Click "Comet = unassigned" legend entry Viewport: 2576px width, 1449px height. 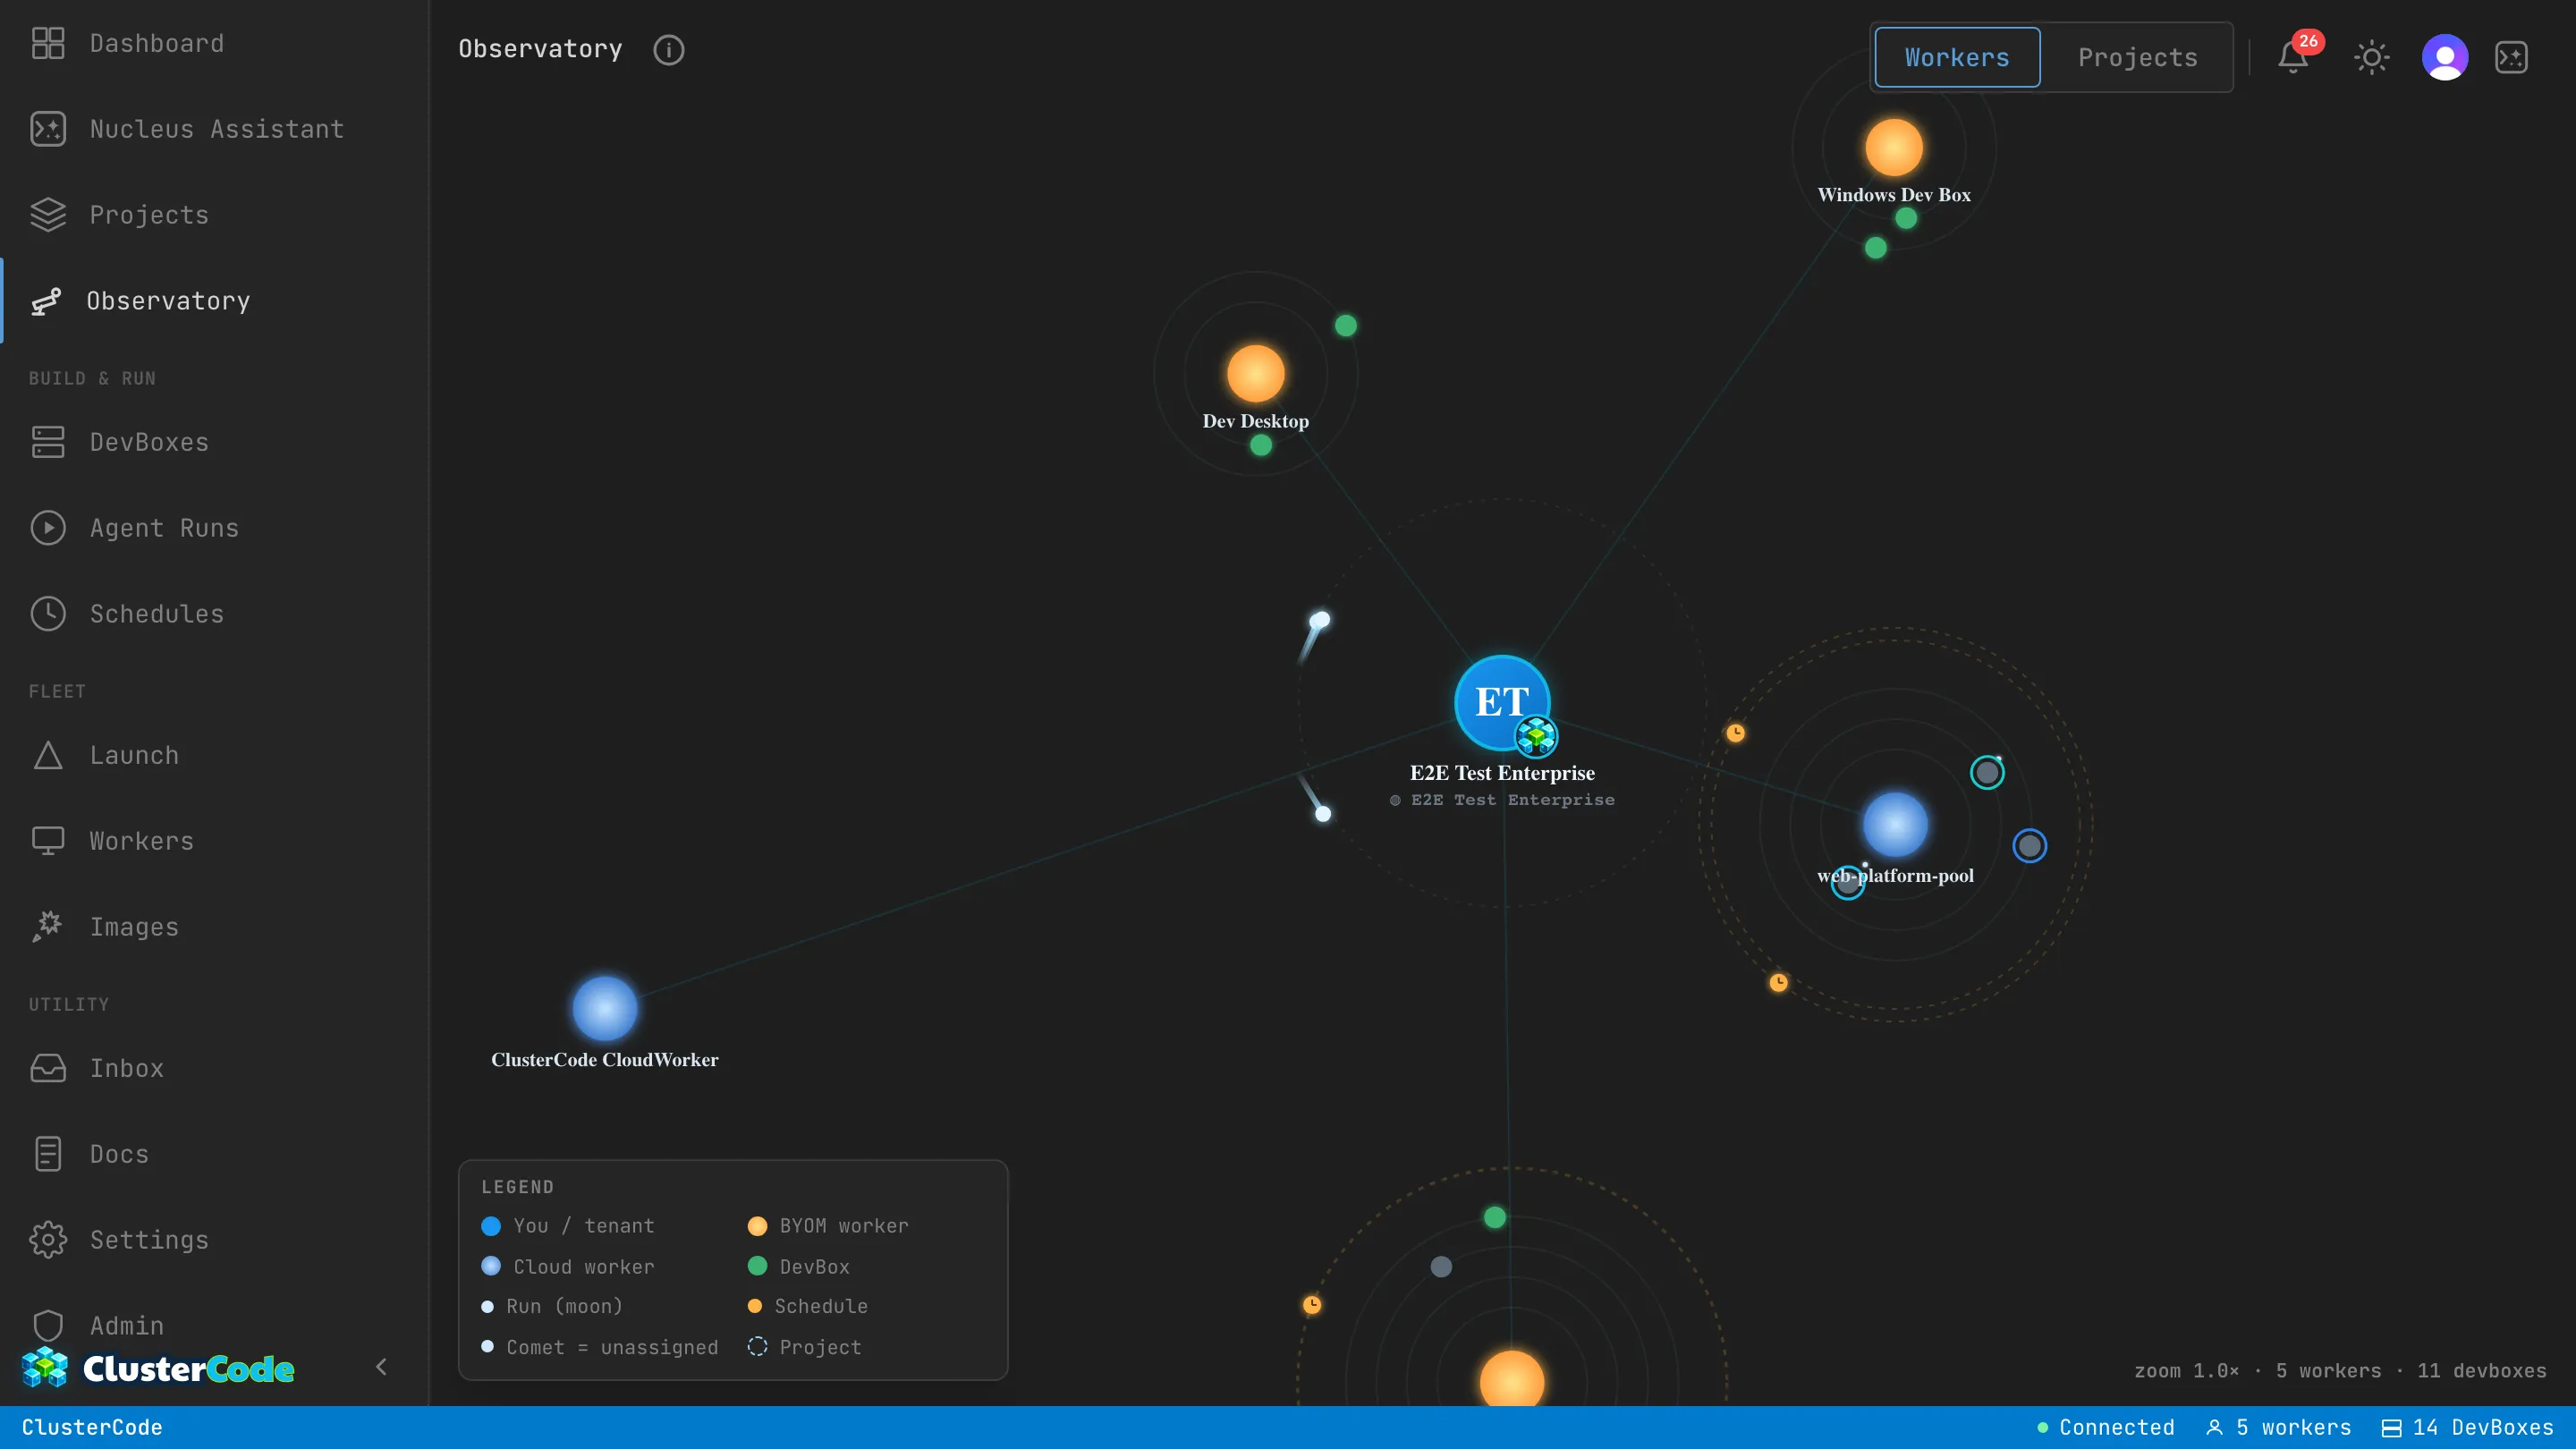tap(600, 1347)
